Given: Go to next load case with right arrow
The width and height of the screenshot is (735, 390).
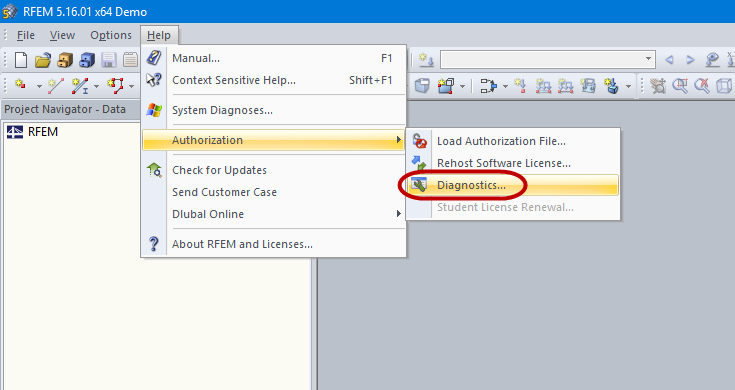Looking at the screenshot, I should pos(690,60).
